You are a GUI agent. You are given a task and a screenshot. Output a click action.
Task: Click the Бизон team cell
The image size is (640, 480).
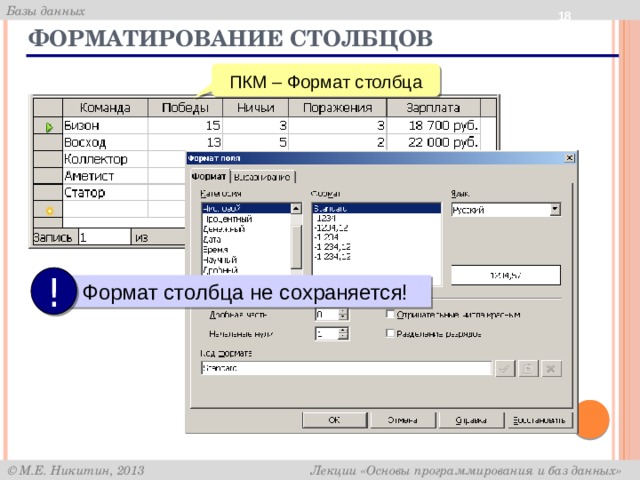coord(105,125)
